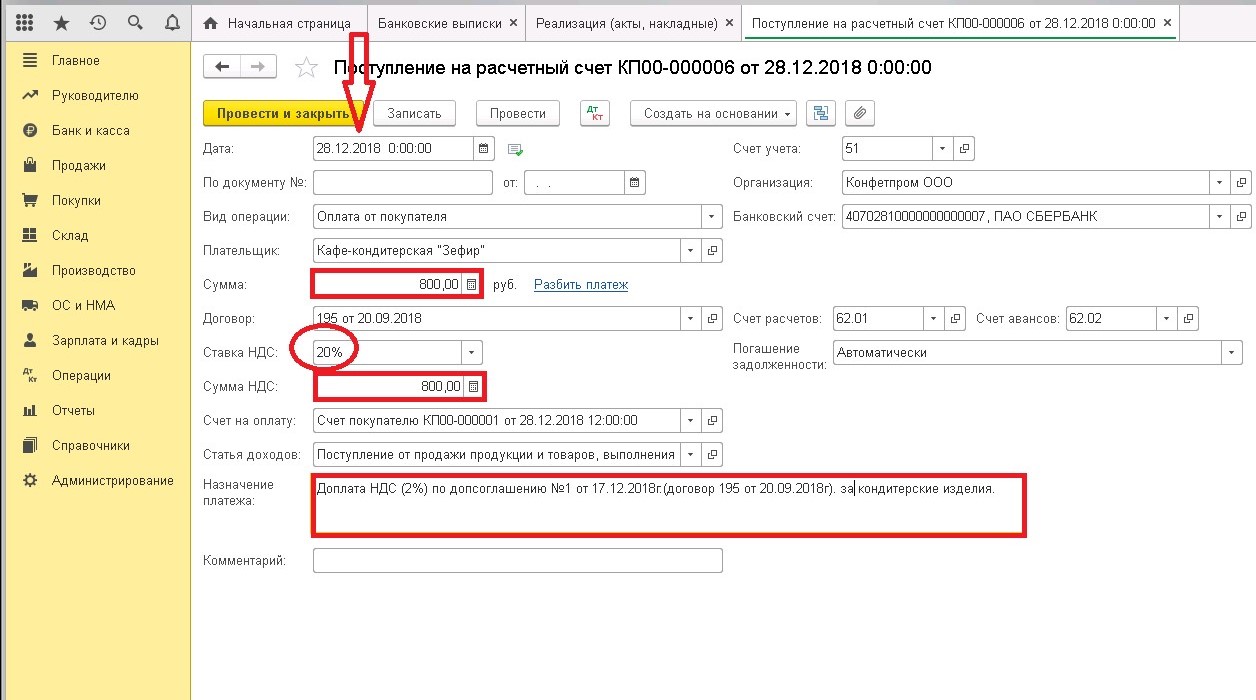Open Статья доходов record button
The height and width of the screenshot is (700, 1256).
pyautogui.click(x=712, y=454)
